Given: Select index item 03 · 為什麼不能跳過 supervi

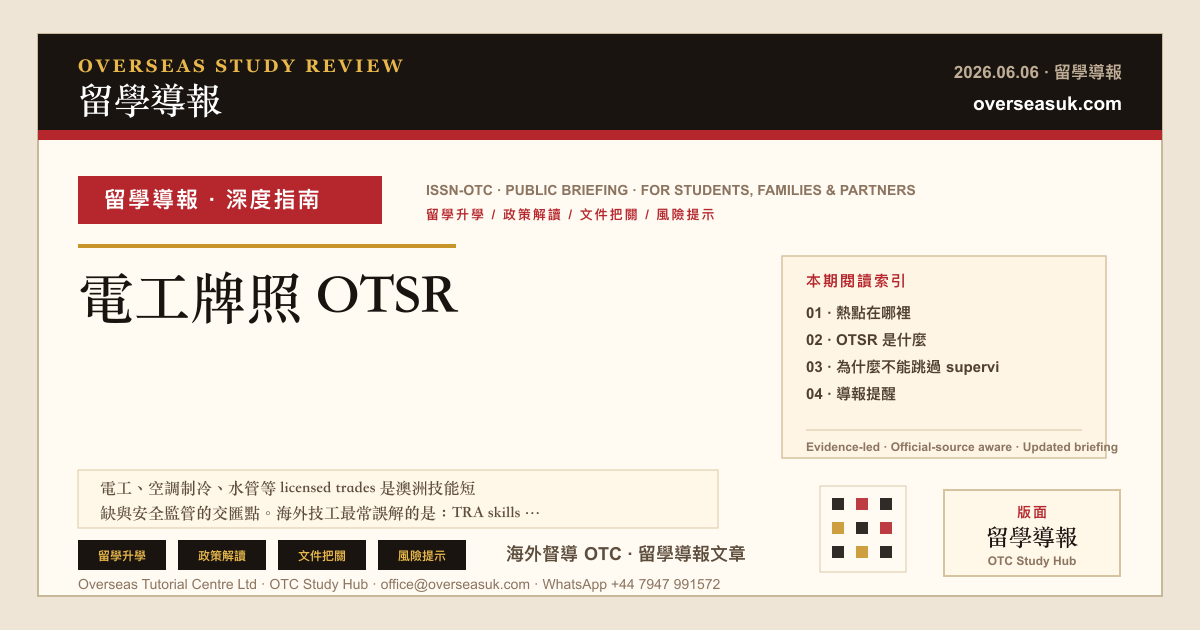Looking at the screenshot, I should [902, 367].
